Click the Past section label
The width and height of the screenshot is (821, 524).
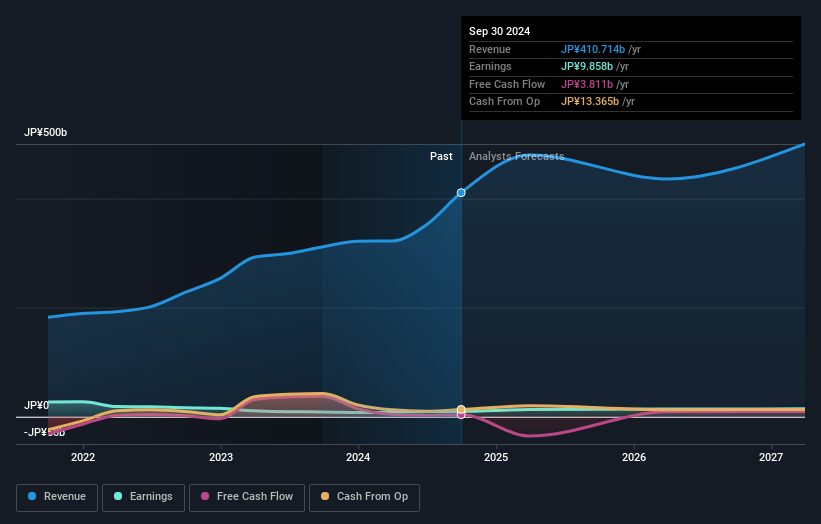(441, 156)
